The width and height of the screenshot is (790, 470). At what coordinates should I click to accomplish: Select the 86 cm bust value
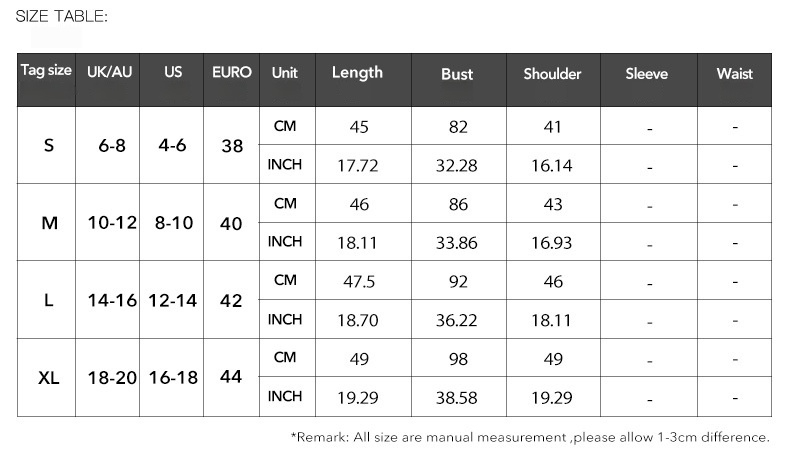point(458,204)
